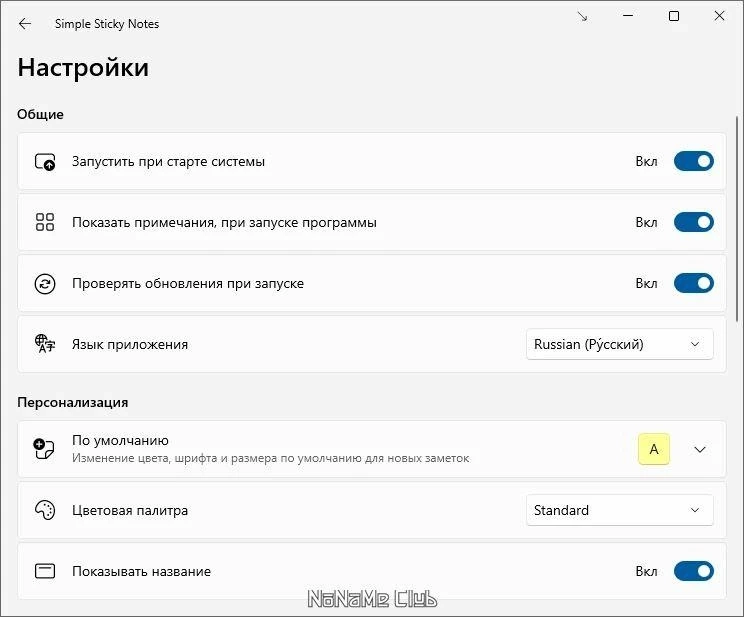
Task: Toggle Запустить при старте системы switch
Action: (694, 161)
